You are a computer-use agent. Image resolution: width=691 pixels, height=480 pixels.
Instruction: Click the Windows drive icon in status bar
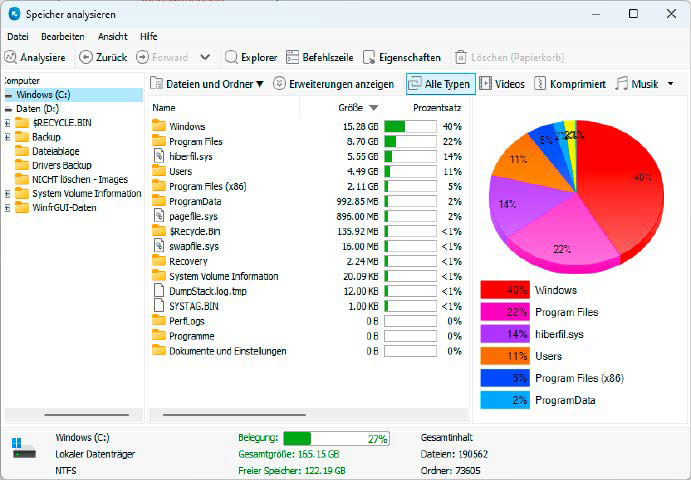coord(24,448)
